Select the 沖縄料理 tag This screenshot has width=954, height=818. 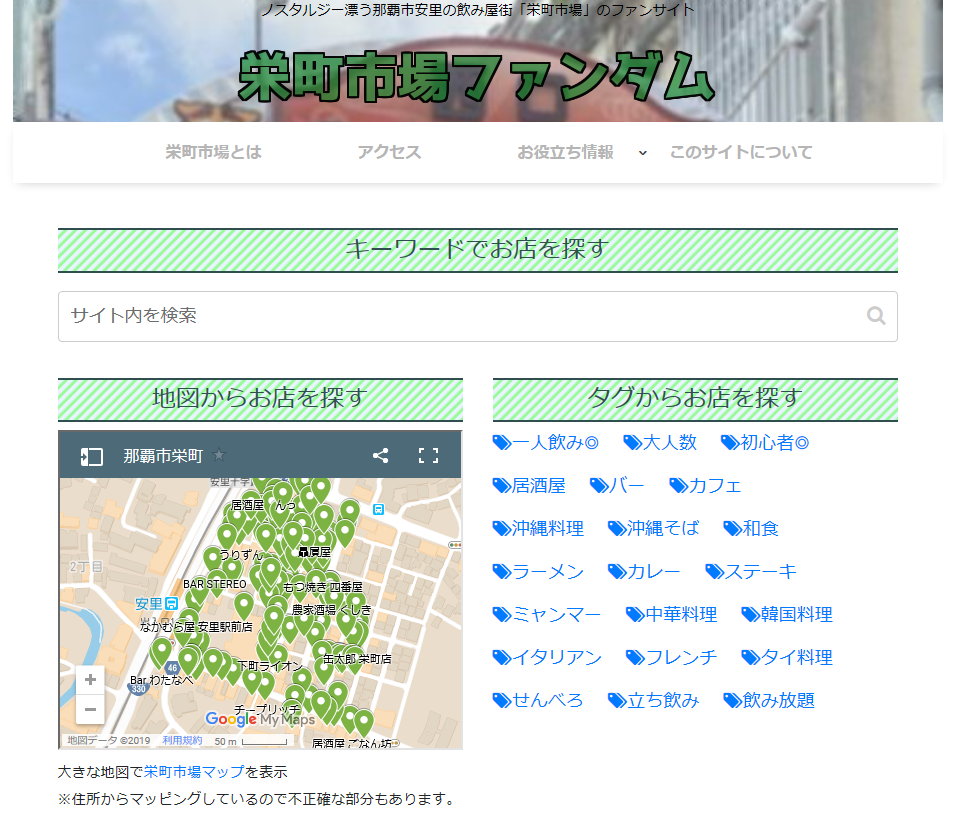pos(538,528)
